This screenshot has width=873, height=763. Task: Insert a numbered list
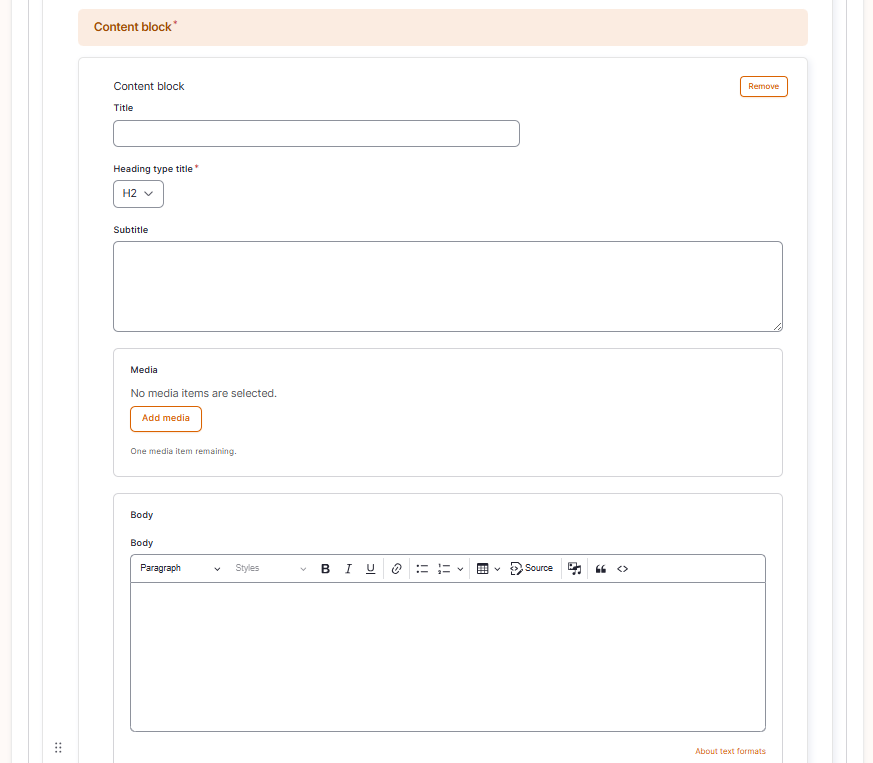click(444, 569)
